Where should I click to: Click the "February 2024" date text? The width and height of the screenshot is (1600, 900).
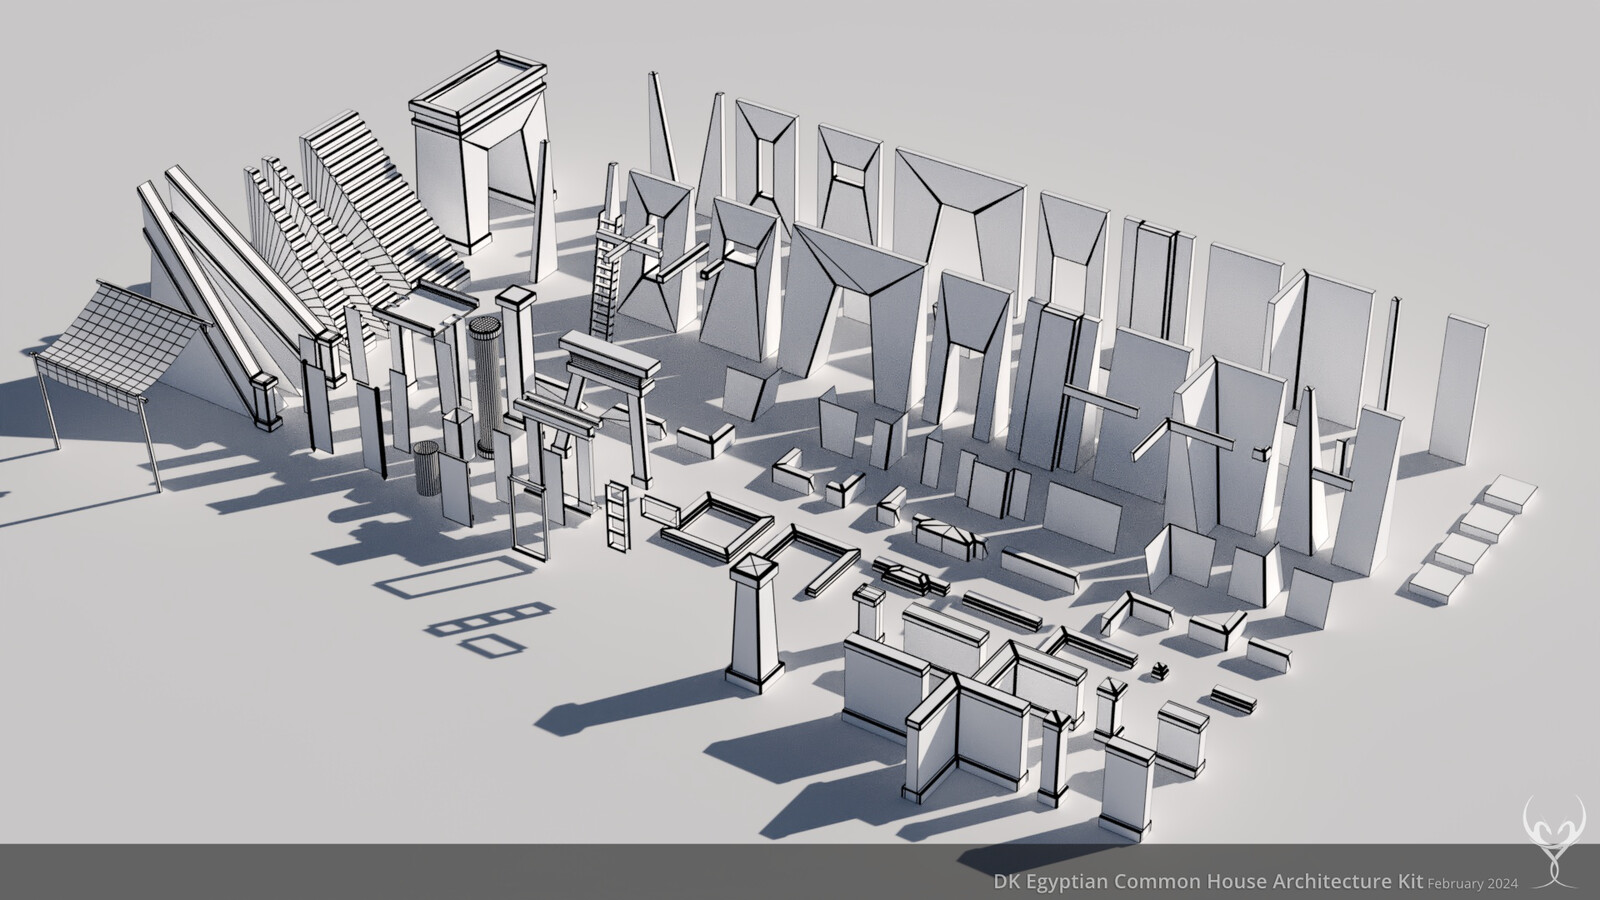pos(1473,884)
